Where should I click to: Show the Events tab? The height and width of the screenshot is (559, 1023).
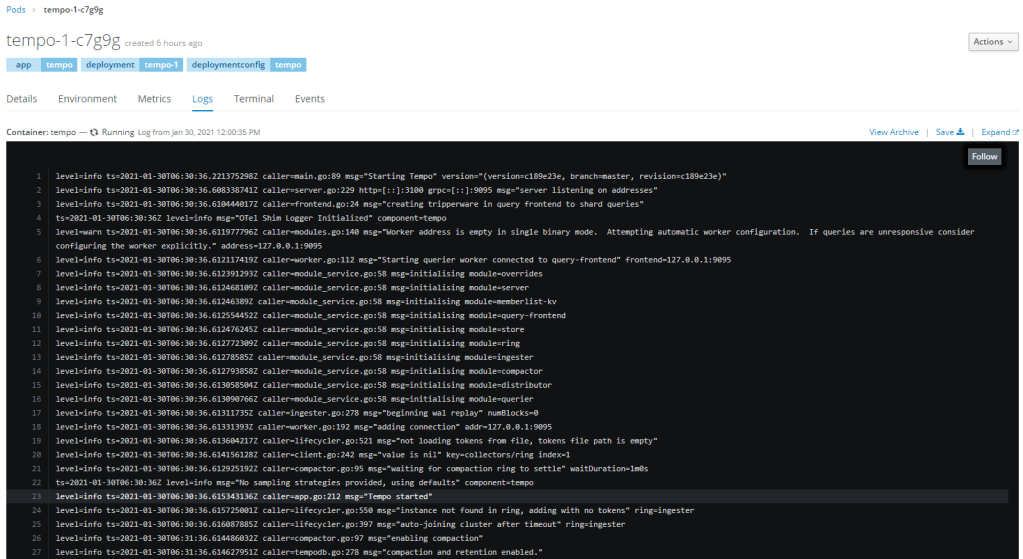[310, 99]
